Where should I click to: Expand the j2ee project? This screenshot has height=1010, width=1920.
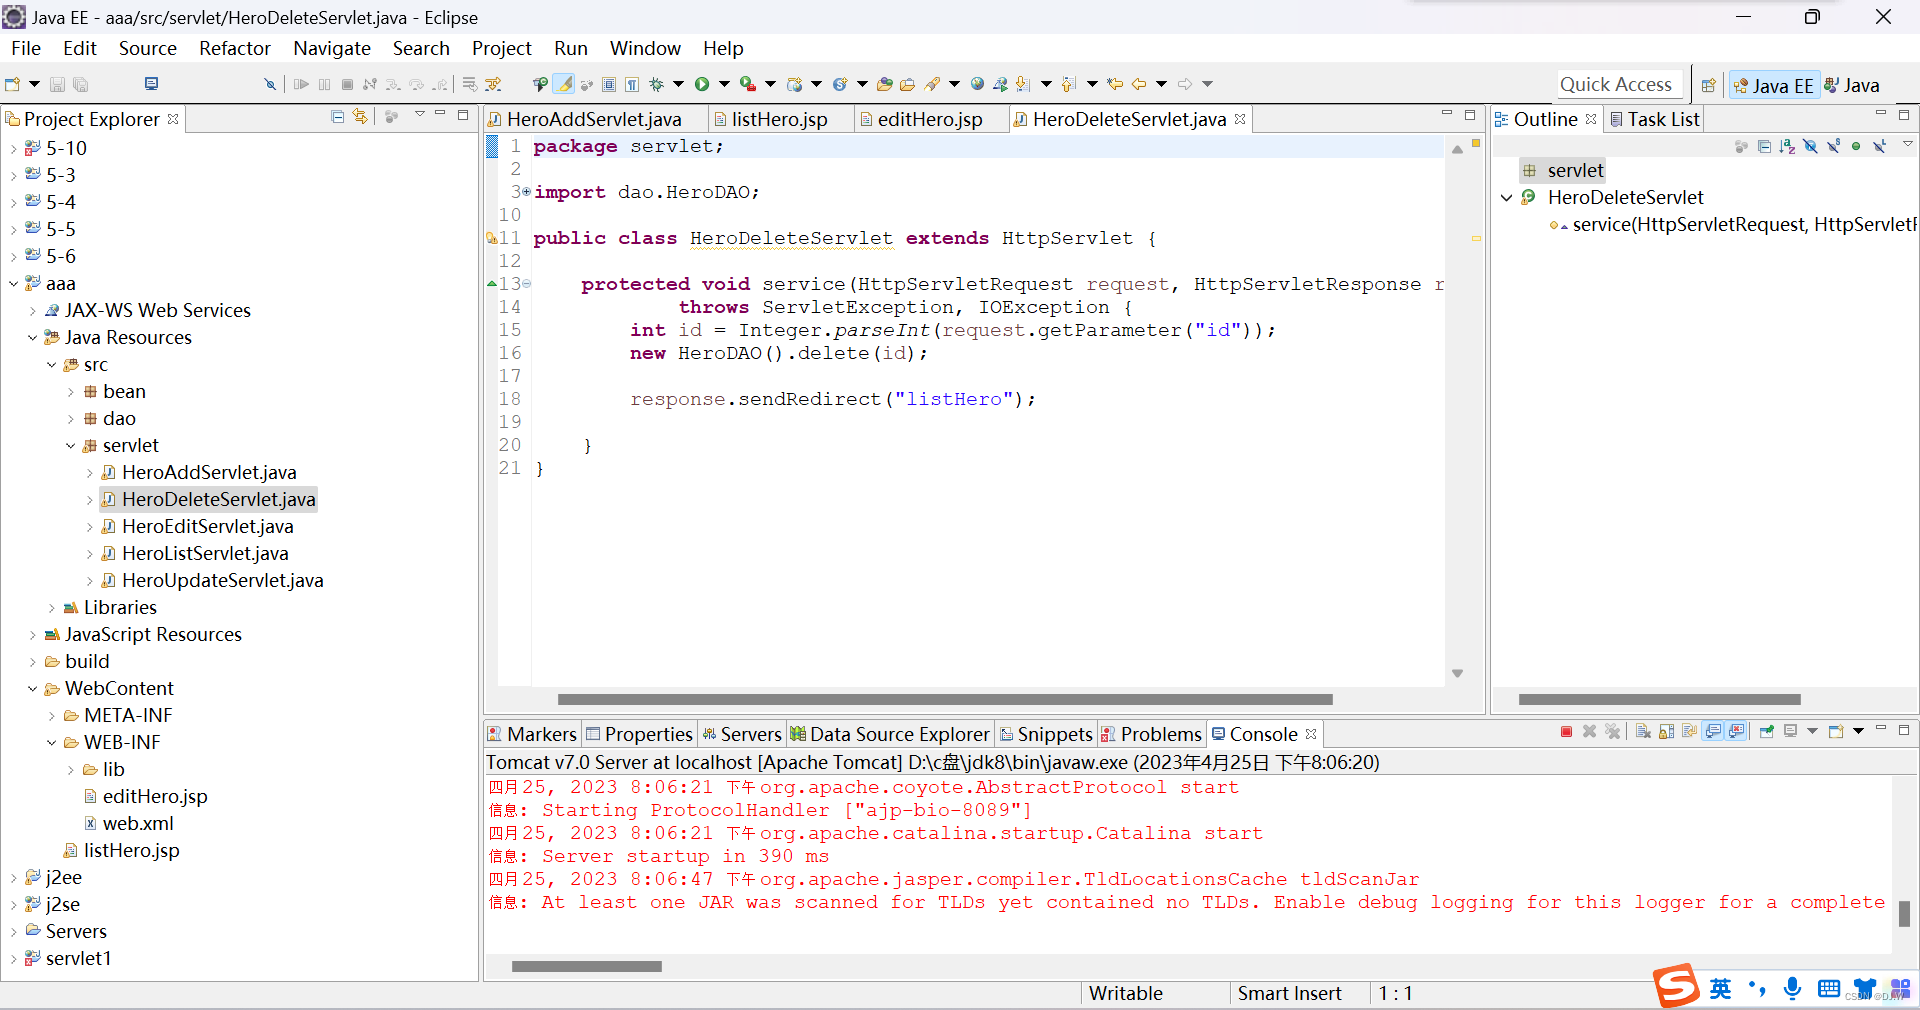[13, 878]
